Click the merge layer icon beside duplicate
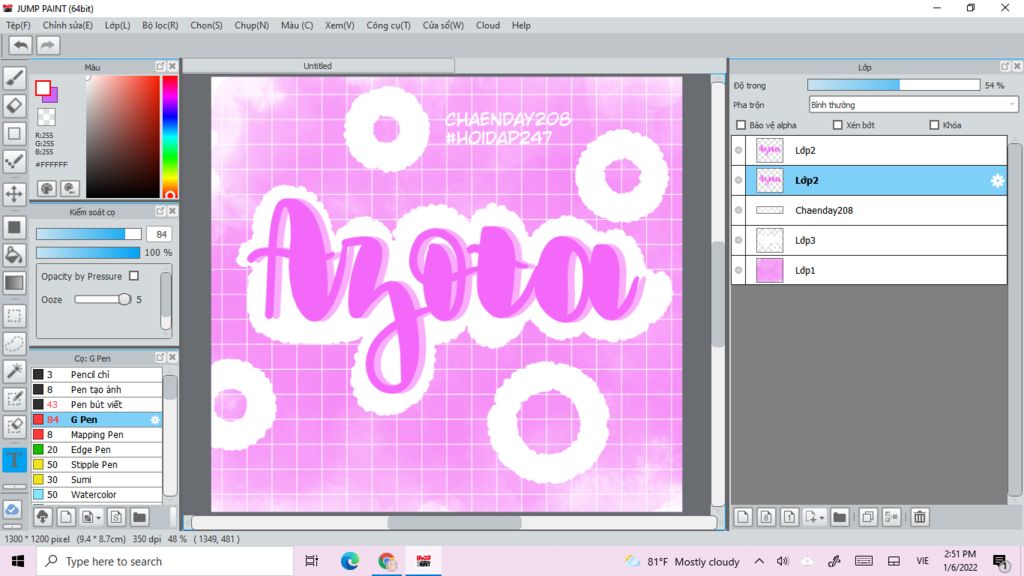 click(x=891, y=517)
